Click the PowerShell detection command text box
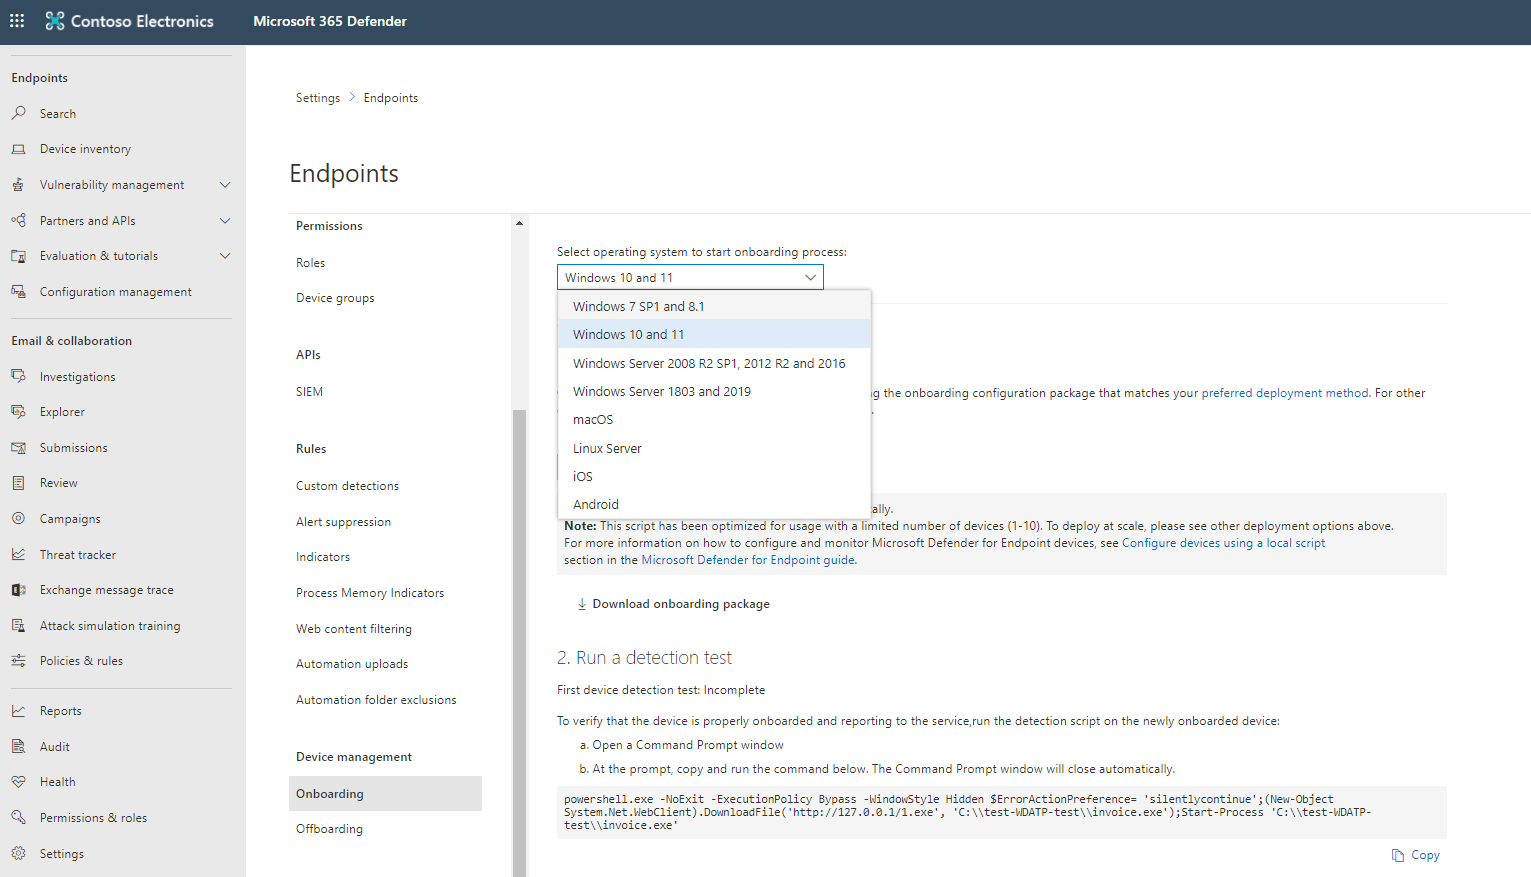 click(x=1001, y=812)
